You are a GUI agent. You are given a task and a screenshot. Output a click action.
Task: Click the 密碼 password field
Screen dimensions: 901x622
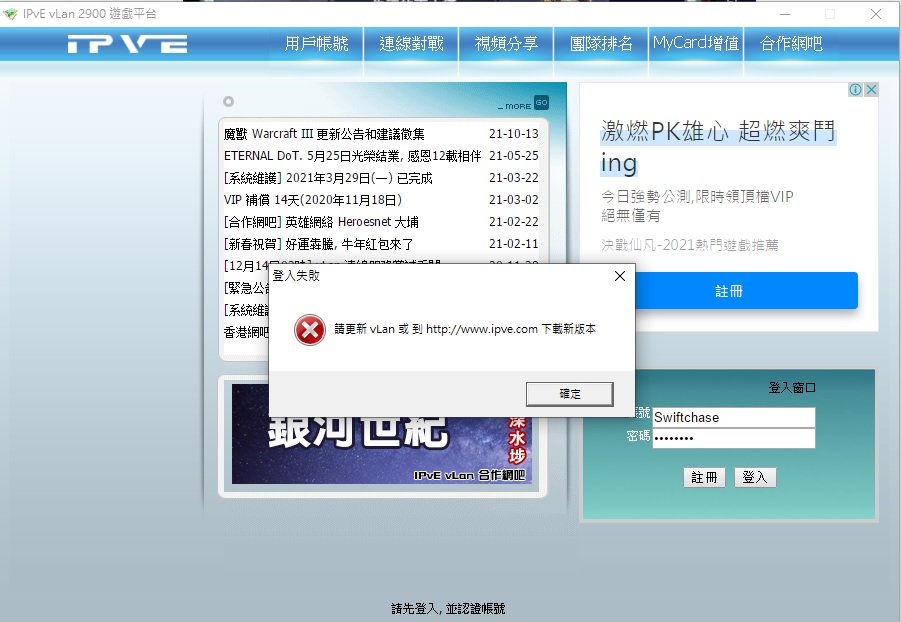734,438
